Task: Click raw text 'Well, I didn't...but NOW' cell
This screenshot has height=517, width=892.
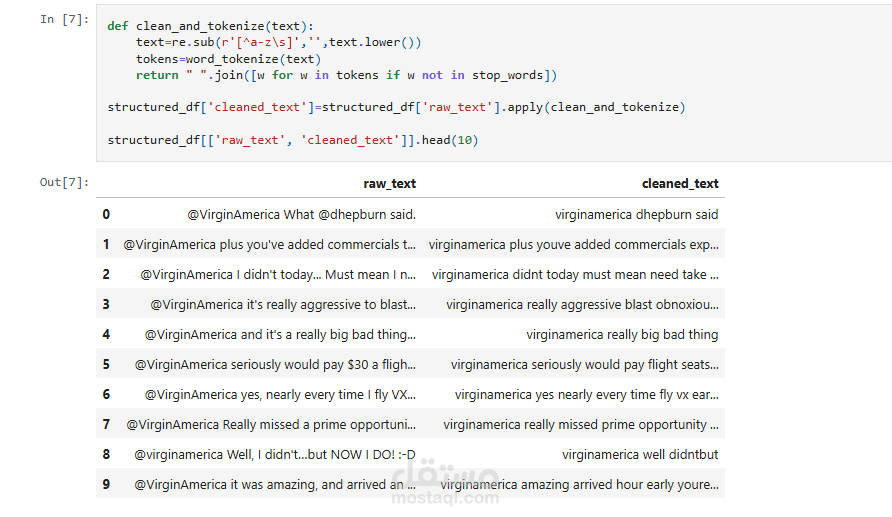Action: point(274,454)
